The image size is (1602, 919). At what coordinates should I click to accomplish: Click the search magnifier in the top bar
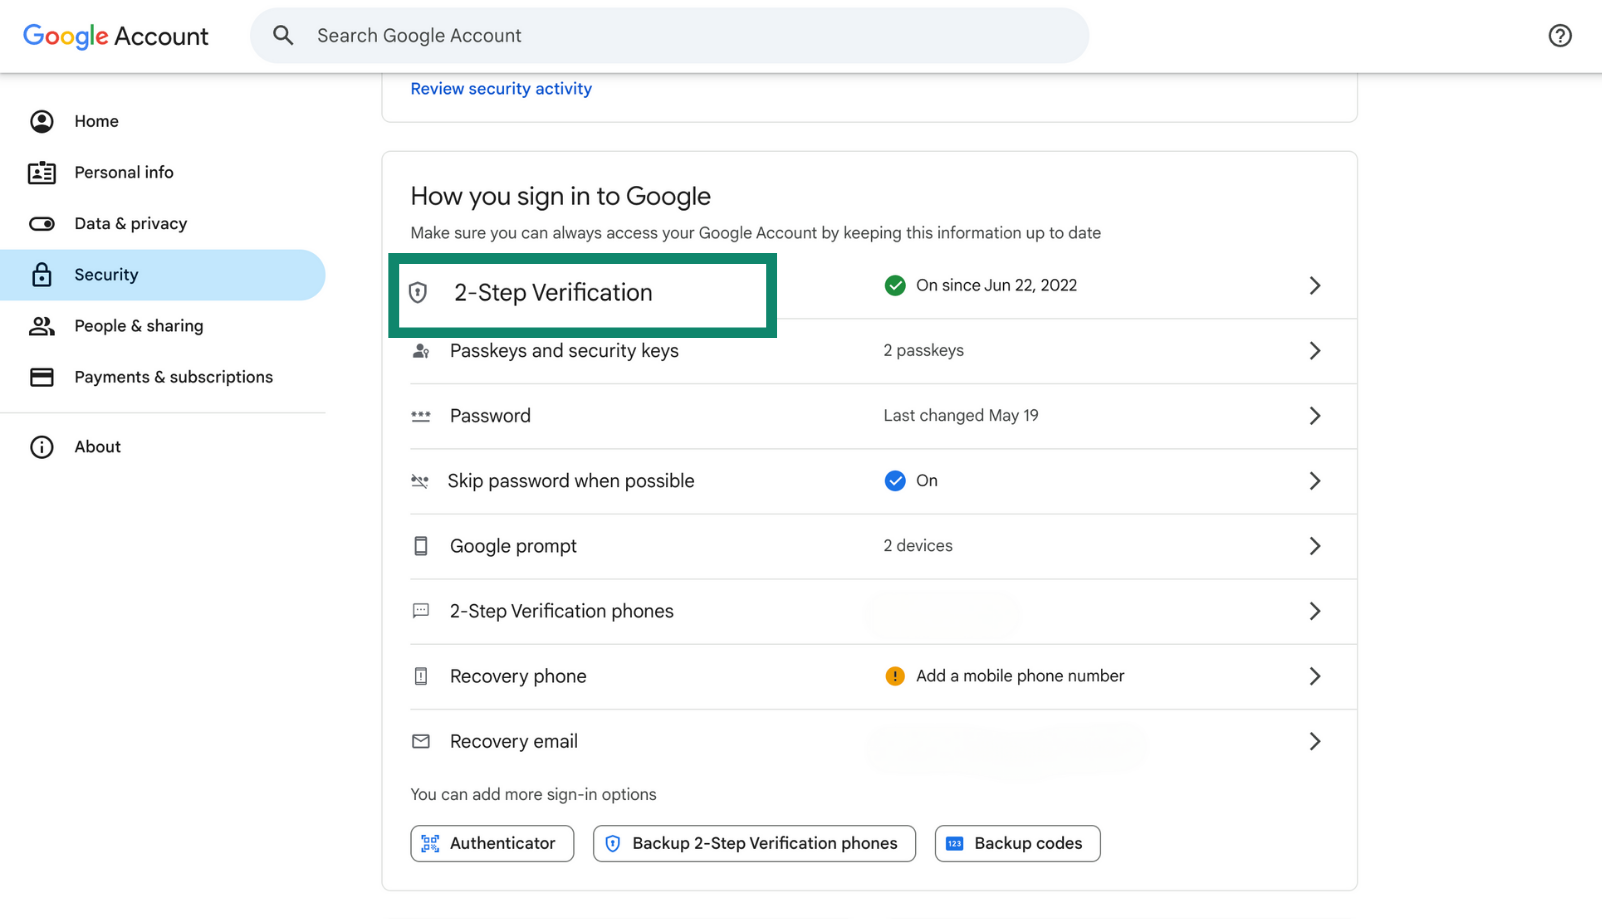tap(283, 34)
